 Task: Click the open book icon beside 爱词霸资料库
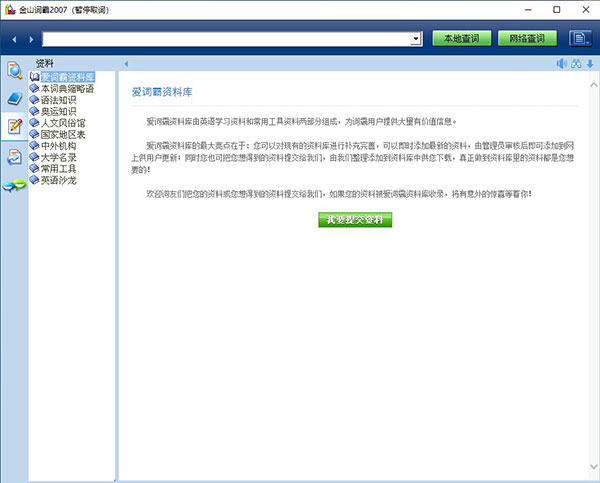pyautogui.click(x=34, y=77)
